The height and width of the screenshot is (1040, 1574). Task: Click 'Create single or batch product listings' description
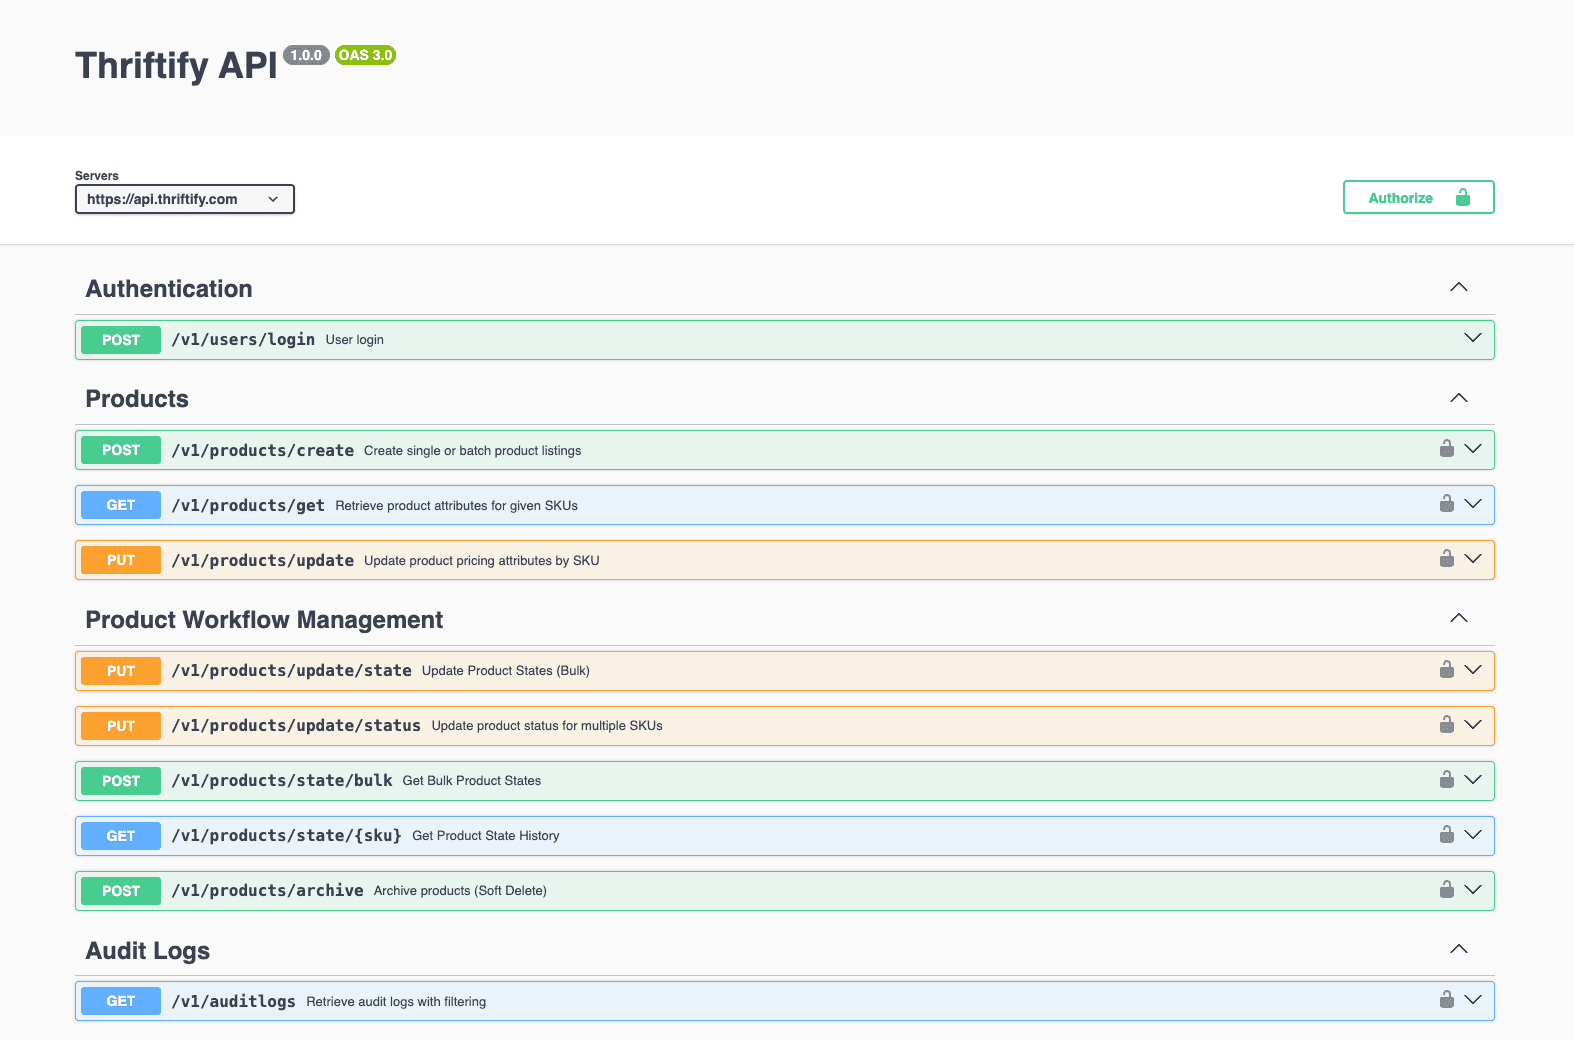click(472, 451)
